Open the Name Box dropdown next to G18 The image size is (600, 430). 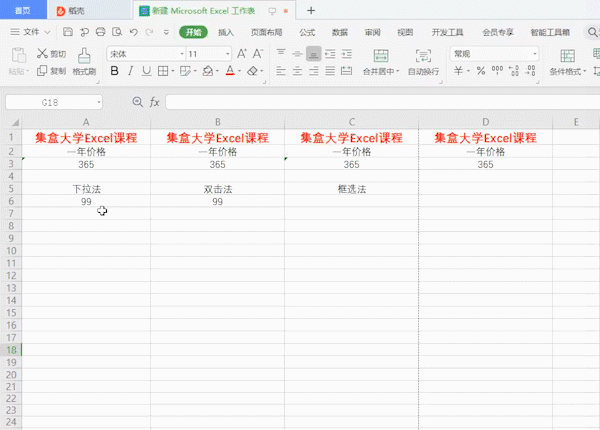pyautogui.click(x=99, y=102)
